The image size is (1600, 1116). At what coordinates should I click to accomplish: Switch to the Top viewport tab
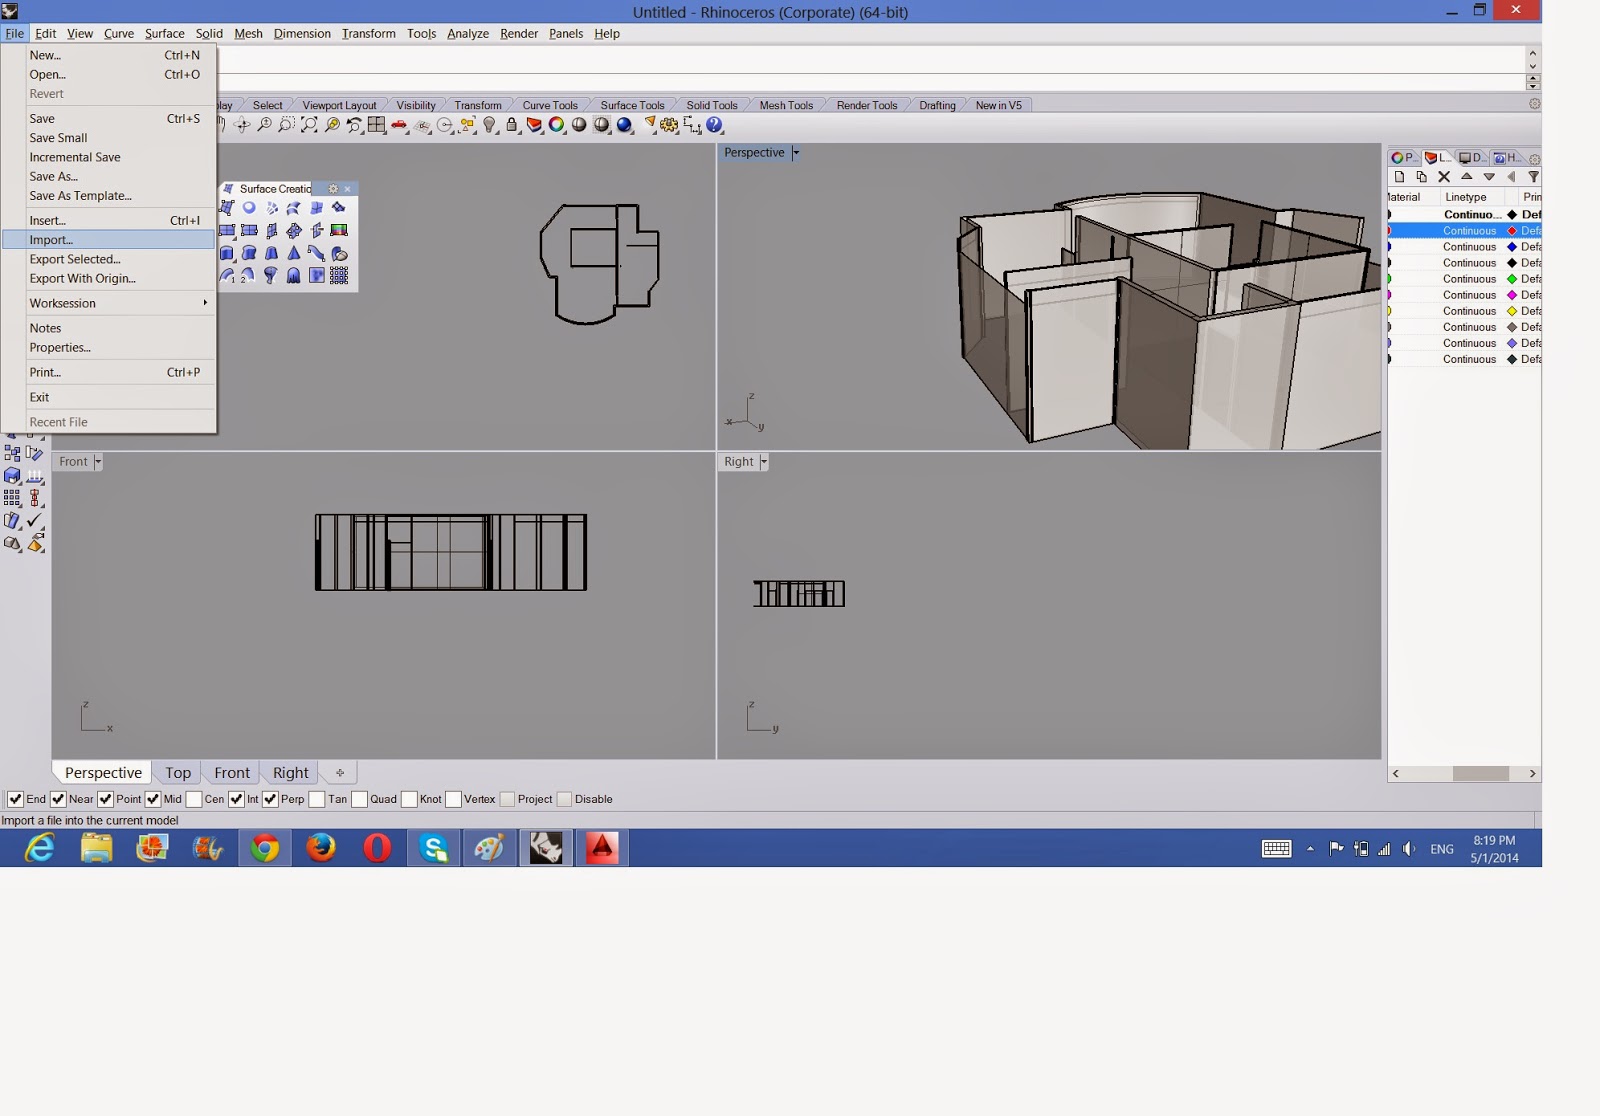[178, 773]
